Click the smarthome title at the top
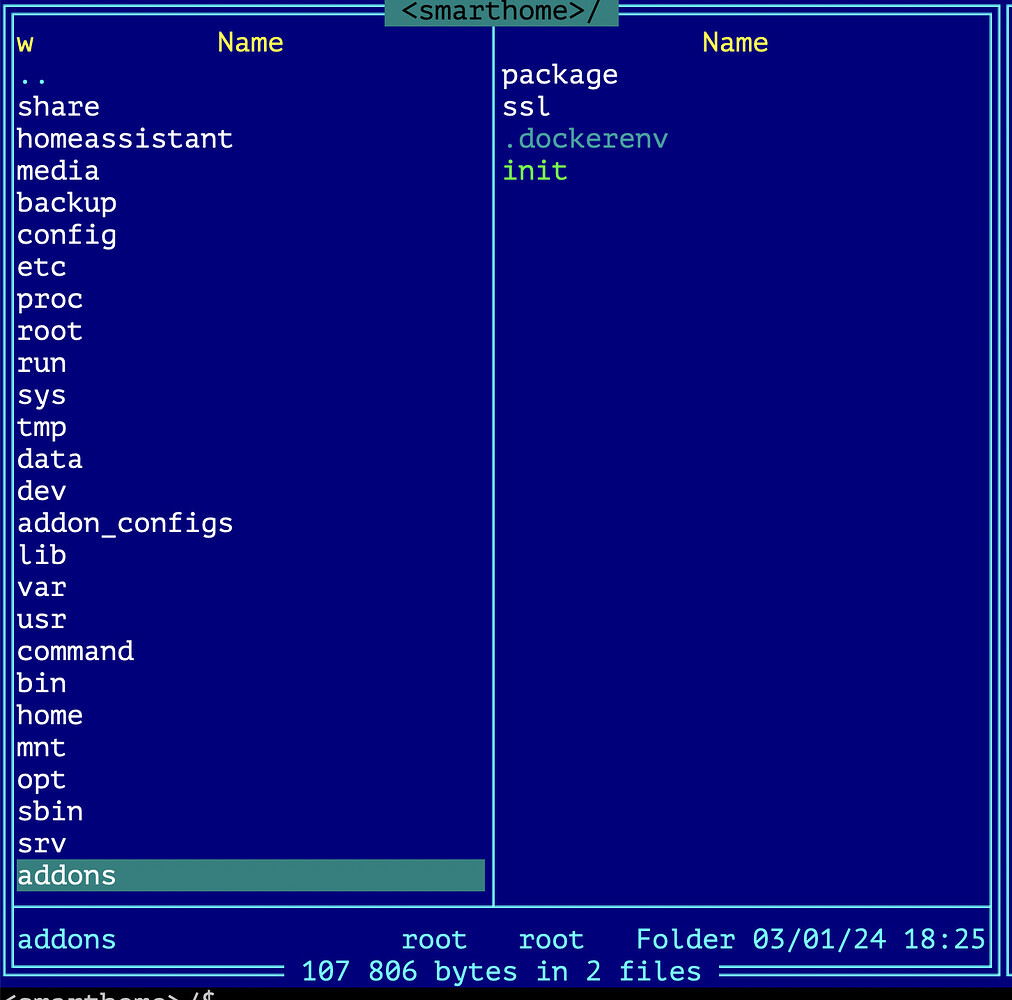The image size is (1012, 1000). click(500, 12)
